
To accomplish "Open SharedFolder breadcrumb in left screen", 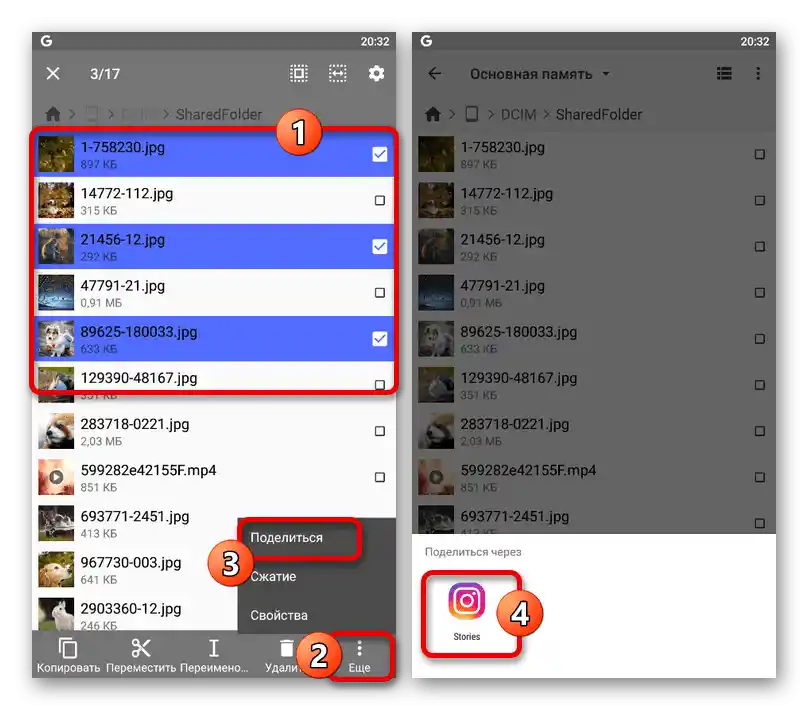I will [218, 114].
